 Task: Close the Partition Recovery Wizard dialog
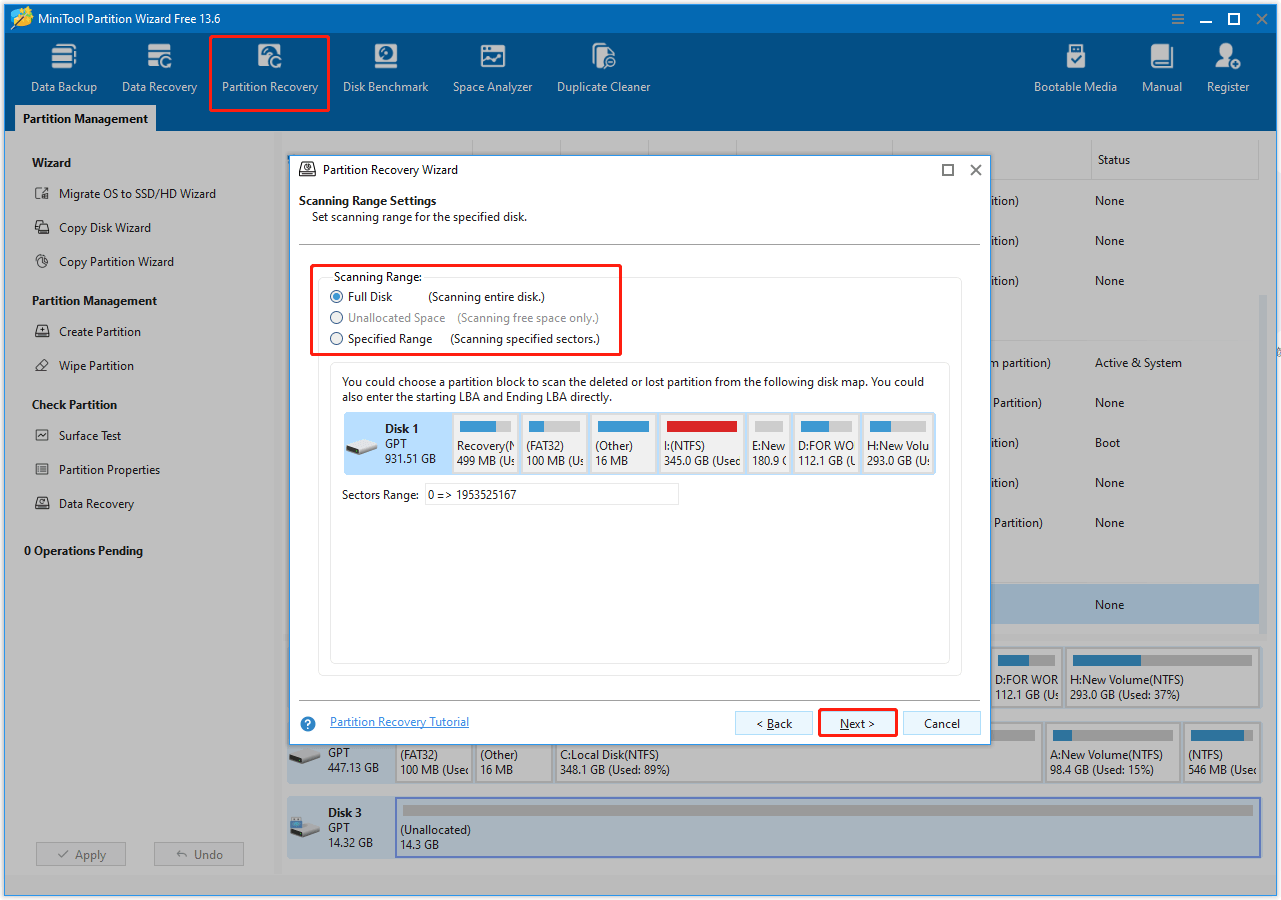coord(976,170)
